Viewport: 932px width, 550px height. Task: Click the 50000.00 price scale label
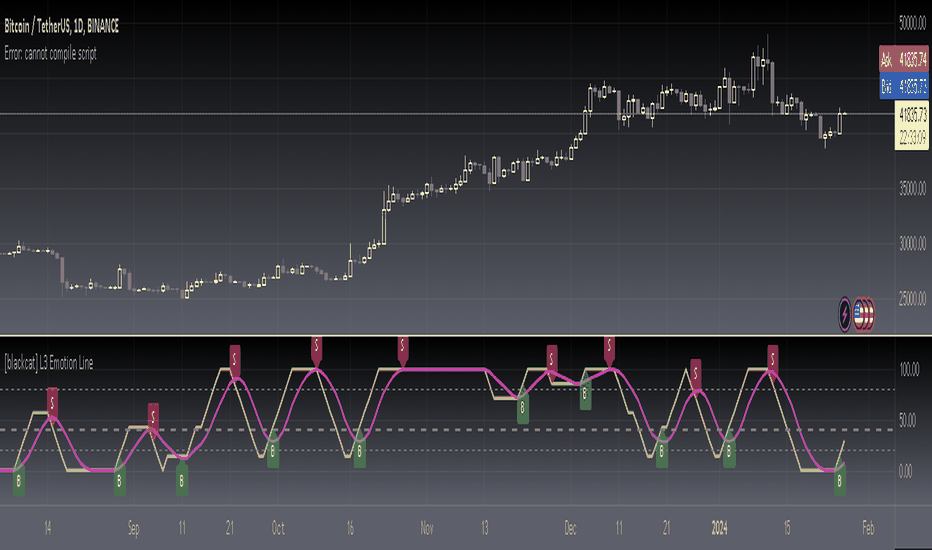pyautogui.click(x=912, y=23)
